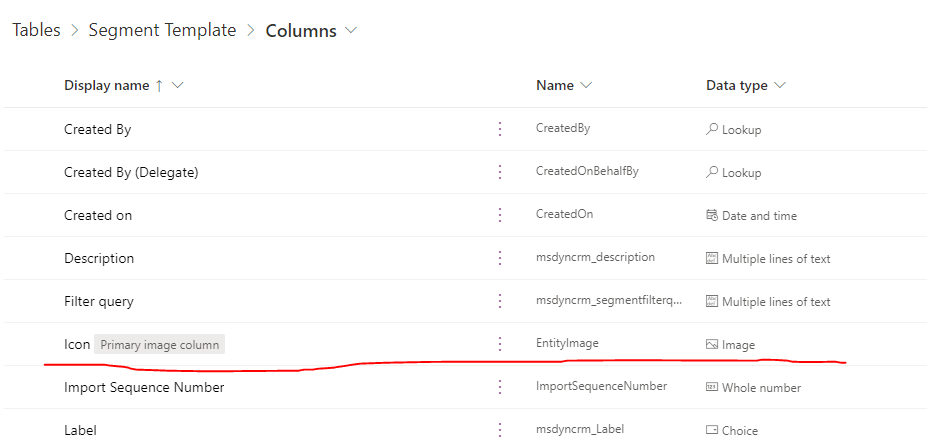927x442 pixels.
Task: Click picture icon beside Image data type
Action: pos(712,344)
